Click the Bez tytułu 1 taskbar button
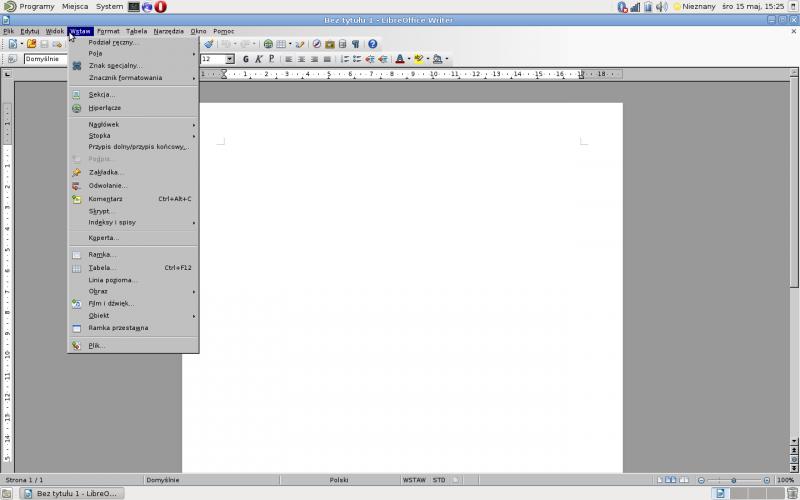Image resolution: width=800 pixels, height=500 pixels. coord(69,493)
